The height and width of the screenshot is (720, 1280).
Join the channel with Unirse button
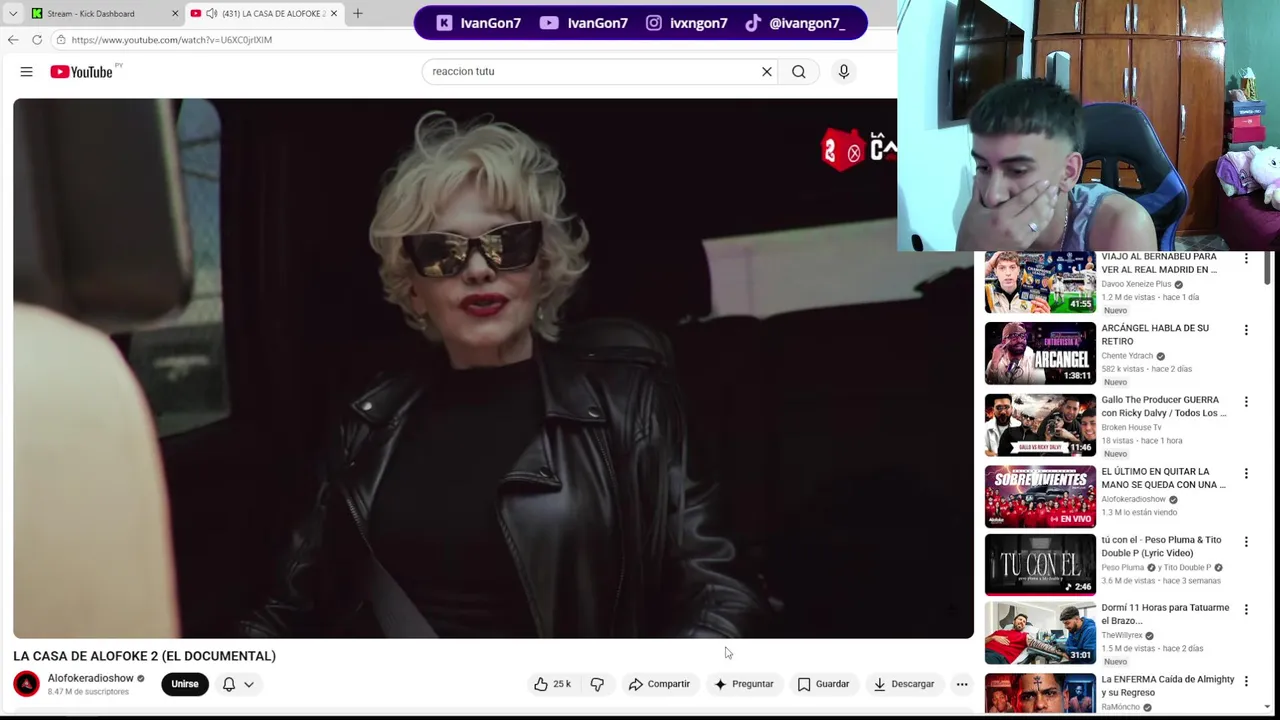click(x=185, y=684)
